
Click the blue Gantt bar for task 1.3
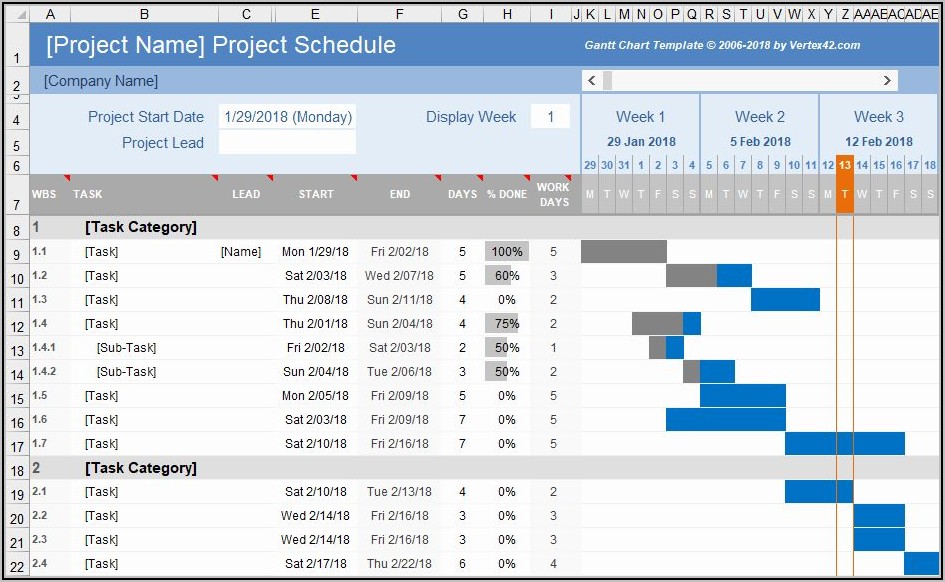(x=785, y=300)
